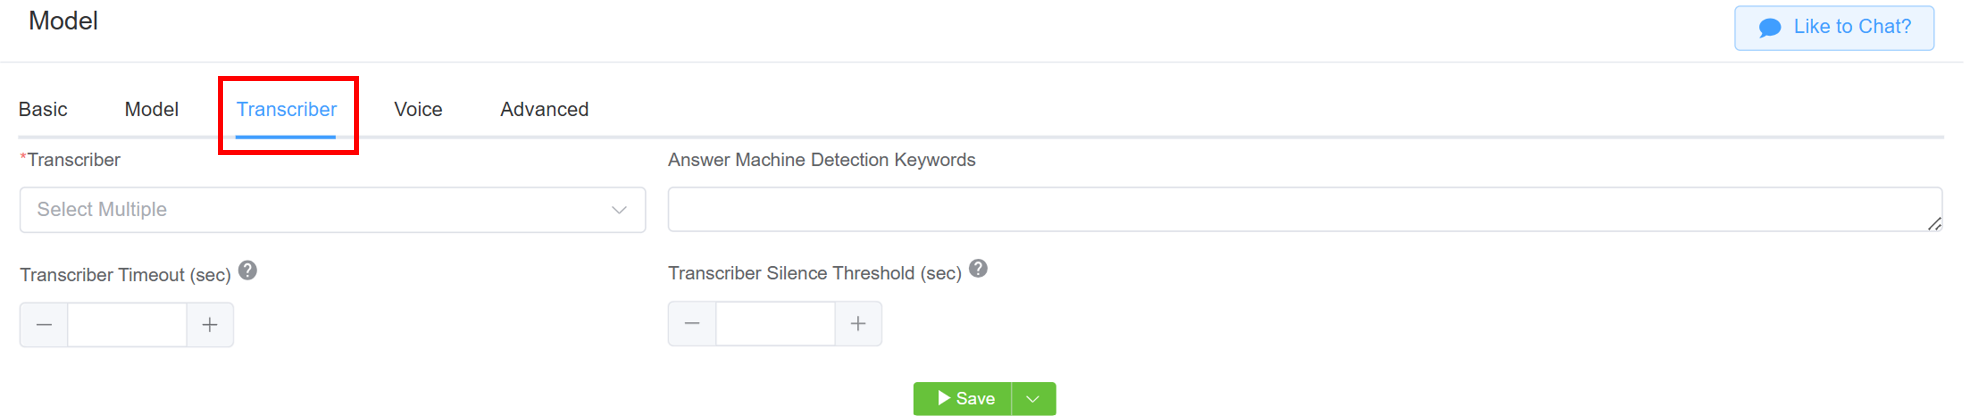Increase Transcriber Silence Threshold with plus button
This screenshot has width=1970, height=416.
coord(858,324)
